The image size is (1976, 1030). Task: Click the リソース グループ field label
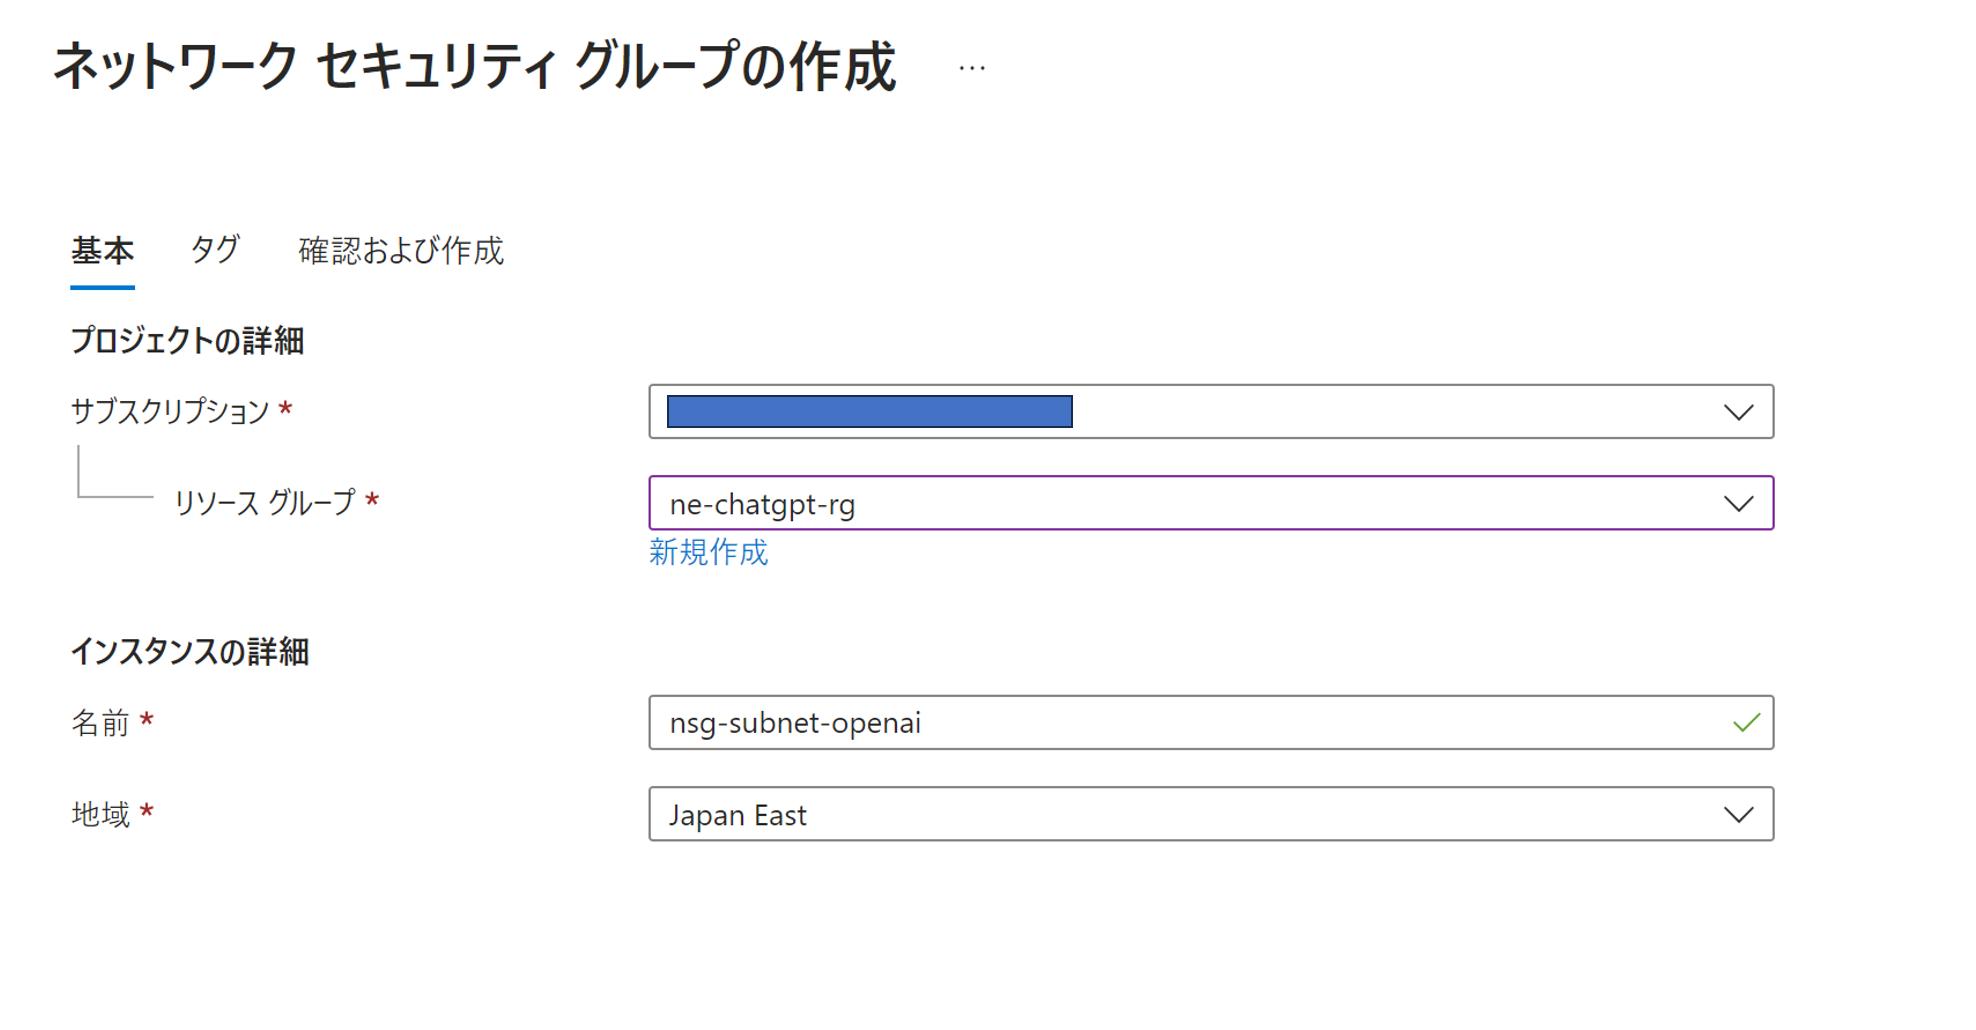click(x=265, y=502)
